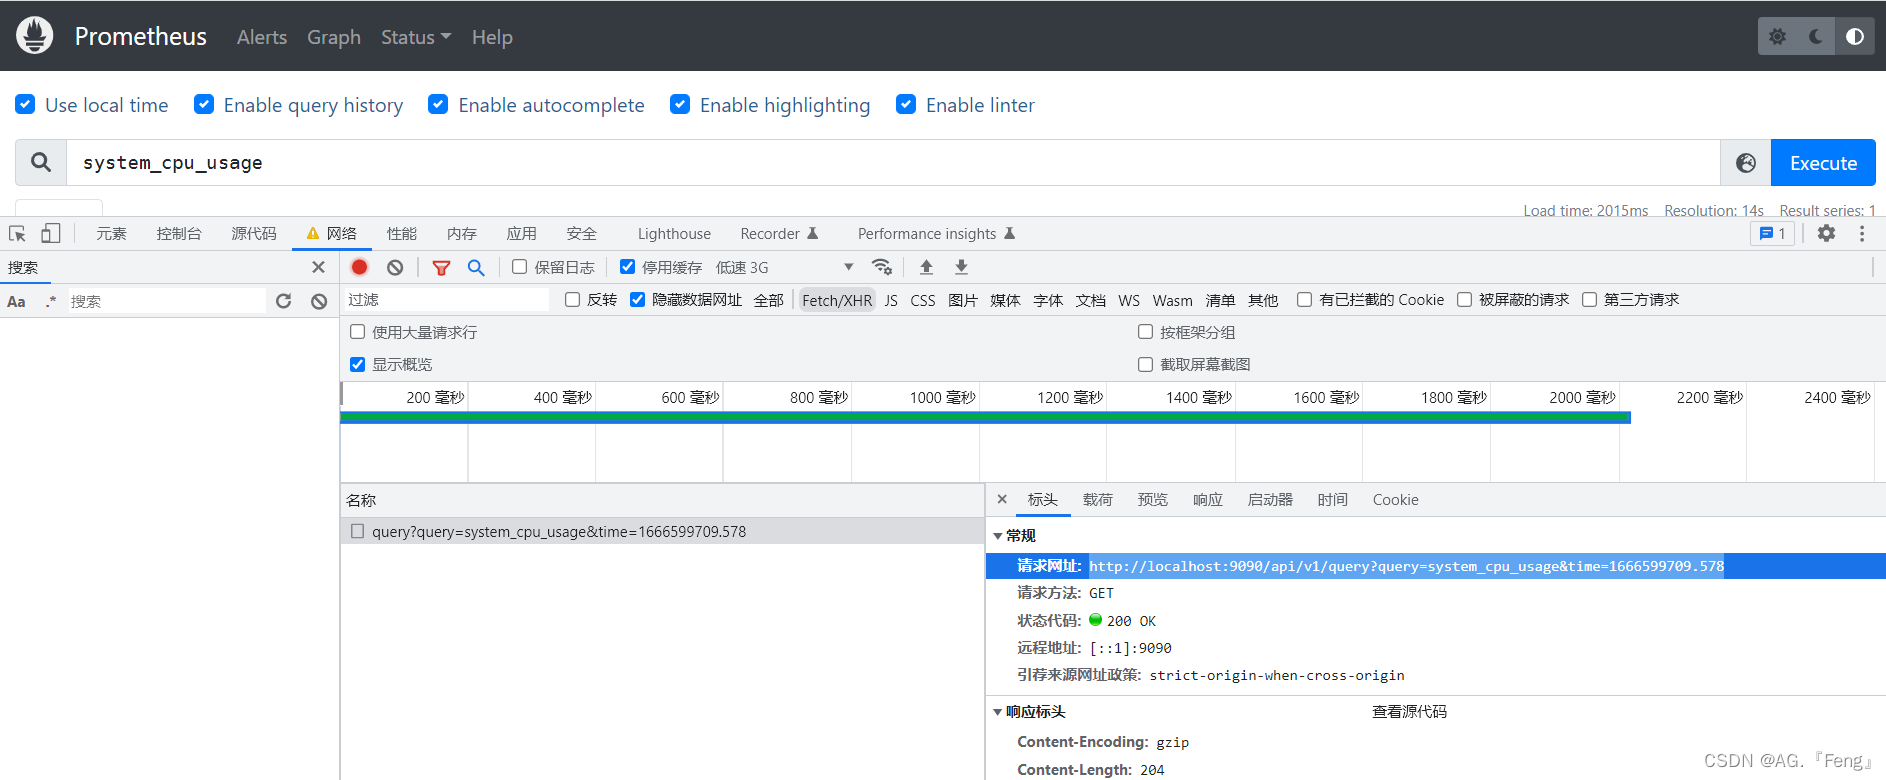Open the 预览 preview tab
This screenshot has height=780, width=1886.
(1152, 499)
